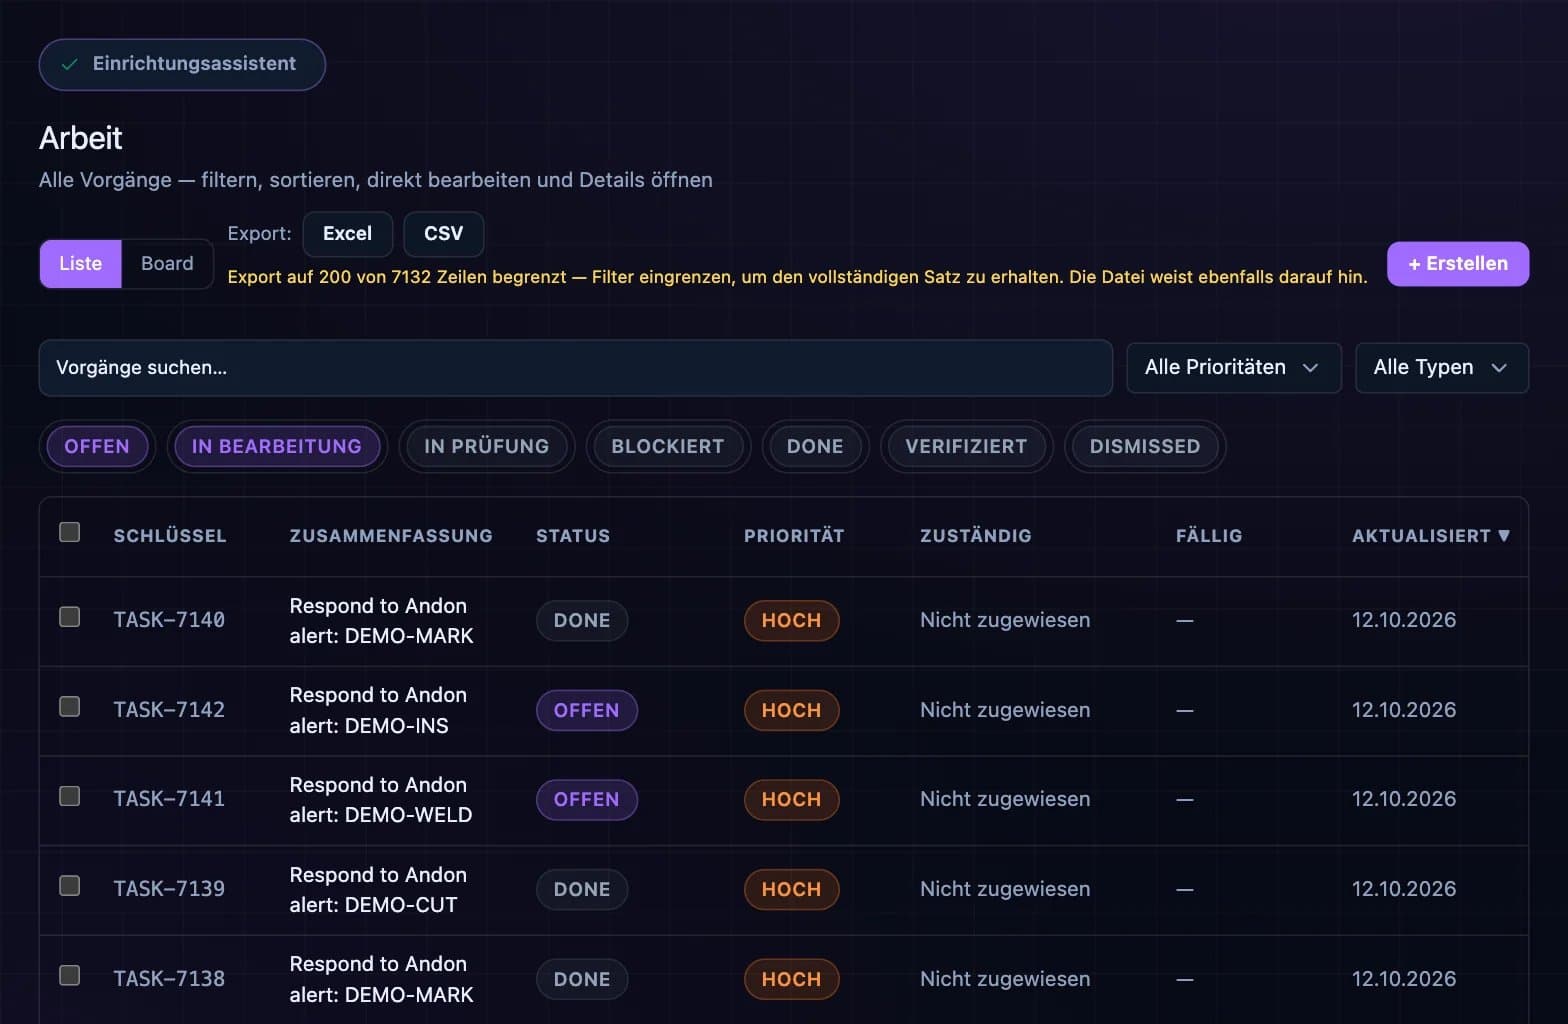Viewport: 1568px width, 1024px height.
Task: Click the Arbeit page heading
Action: [x=80, y=138]
